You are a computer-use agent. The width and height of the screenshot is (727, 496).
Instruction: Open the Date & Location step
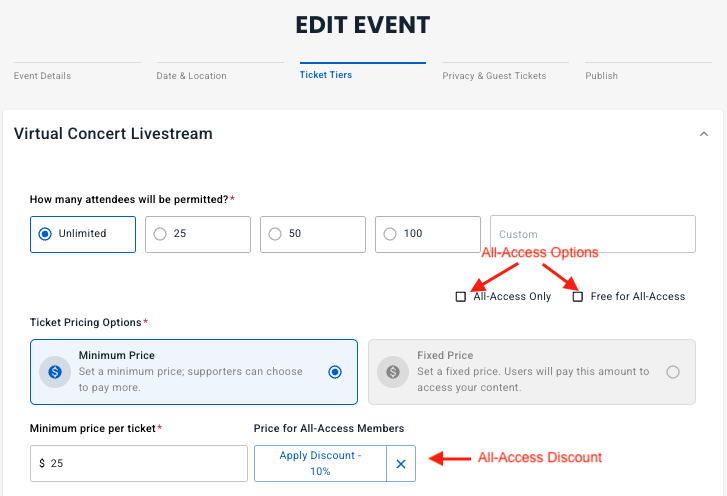point(191,75)
